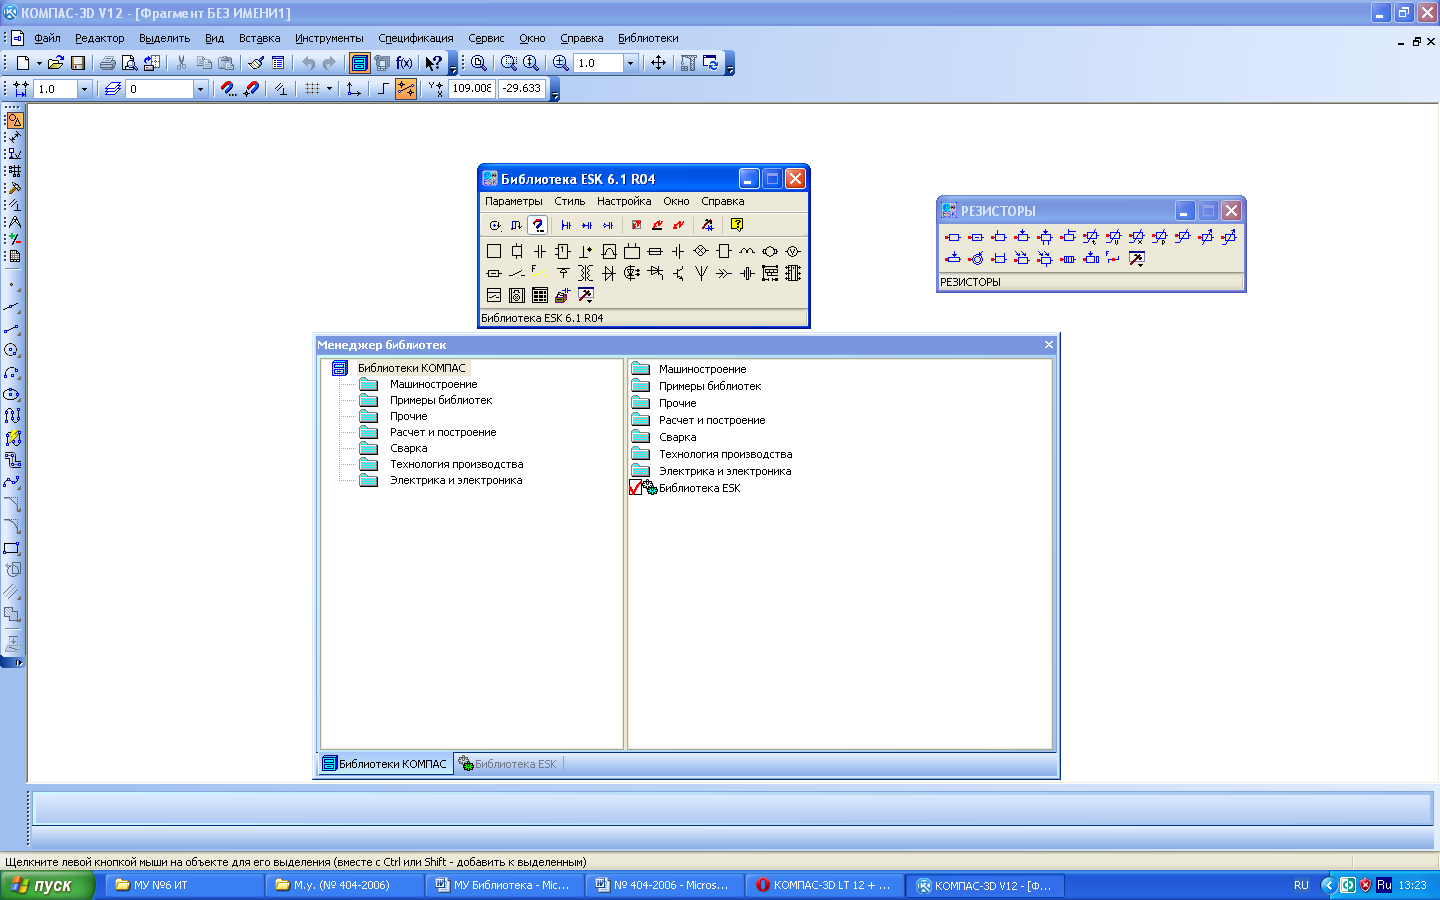The image size is (1440, 900).
Task: Click the пуск Start button
Action: 47,885
